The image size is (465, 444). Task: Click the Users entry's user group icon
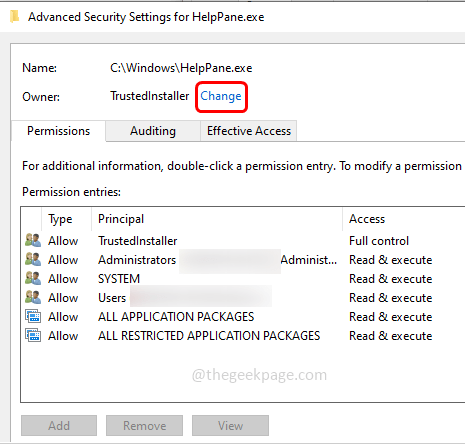(x=33, y=297)
